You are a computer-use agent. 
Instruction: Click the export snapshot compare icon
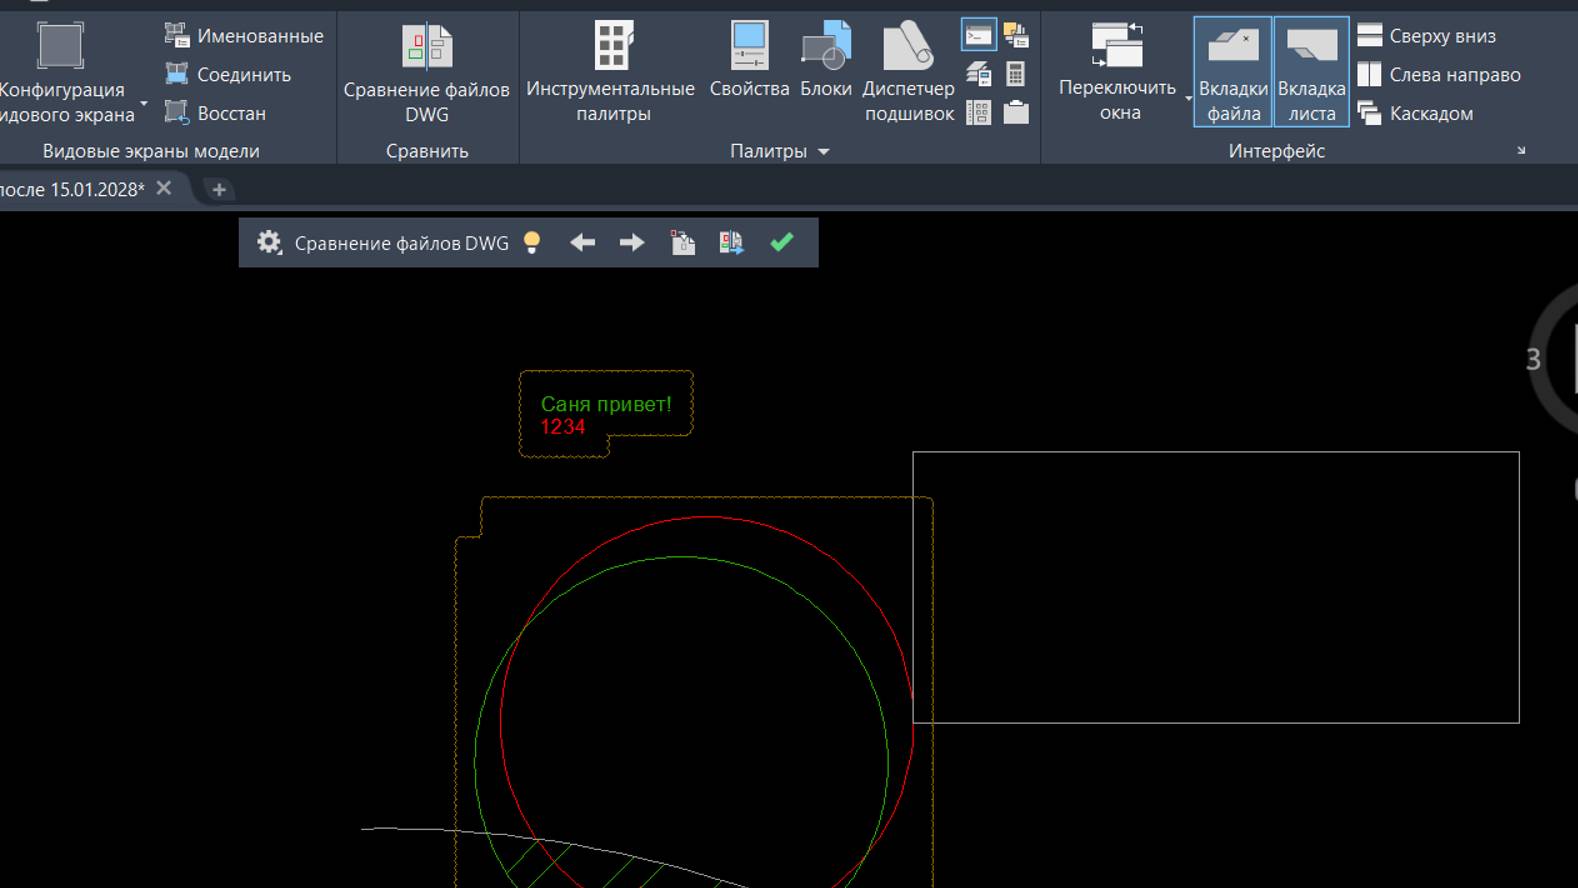[731, 243]
